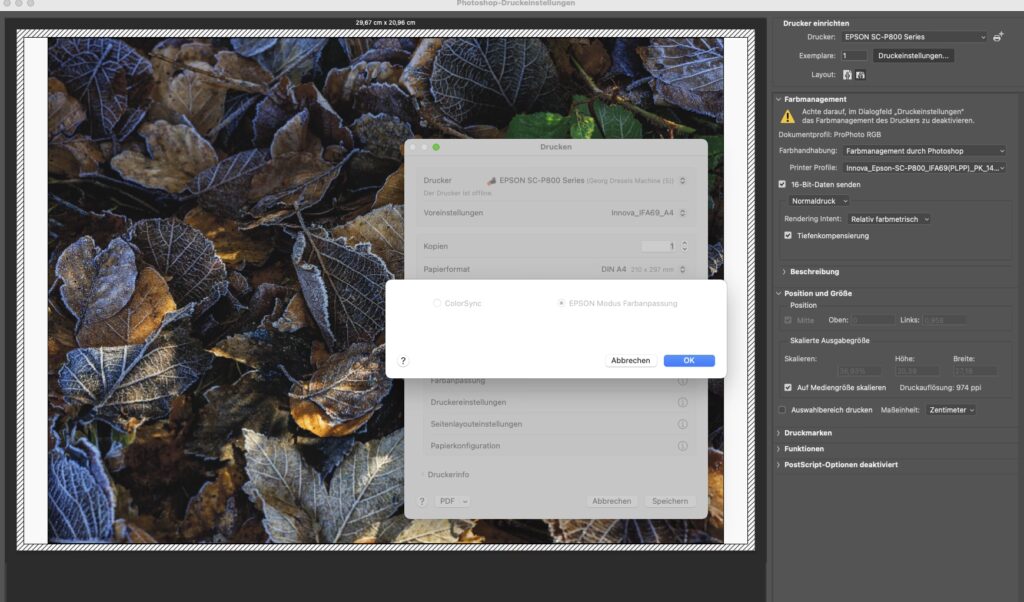Click the add printer icon
This screenshot has height=602, width=1024.
(998, 37)
